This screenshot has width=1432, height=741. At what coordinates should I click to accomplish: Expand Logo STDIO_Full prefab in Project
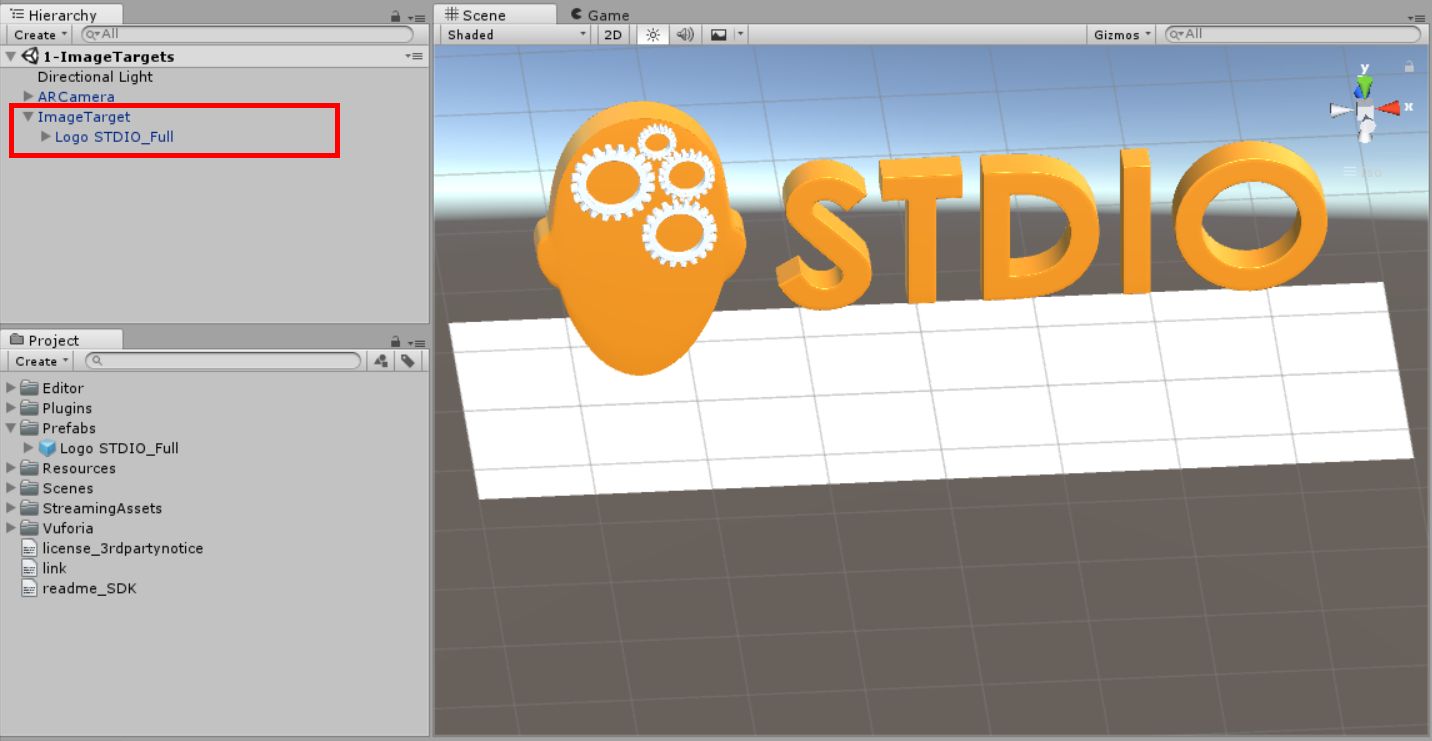pyautogui.click(x=28, y=448)
